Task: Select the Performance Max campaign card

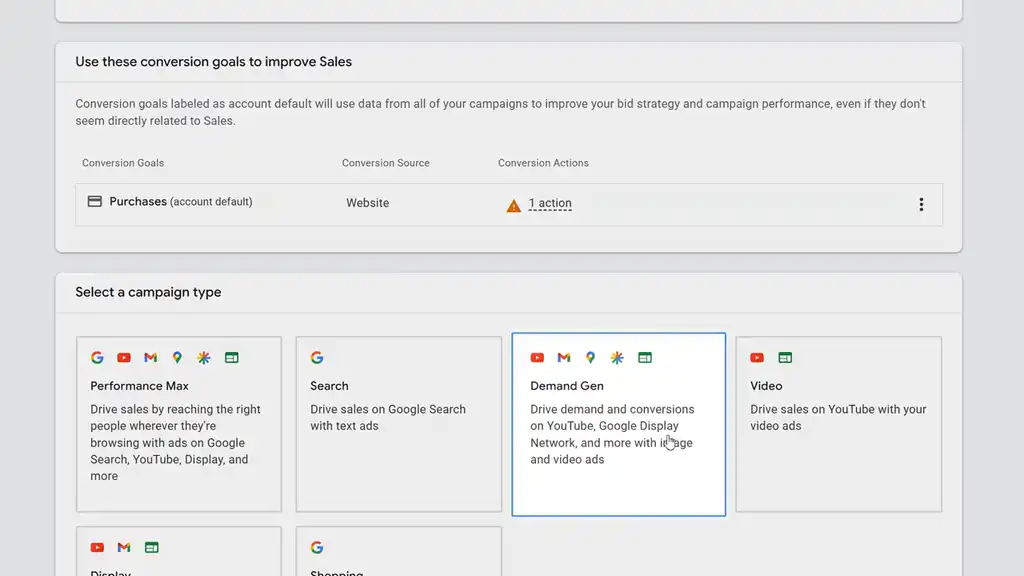Action: coord(179,424)
